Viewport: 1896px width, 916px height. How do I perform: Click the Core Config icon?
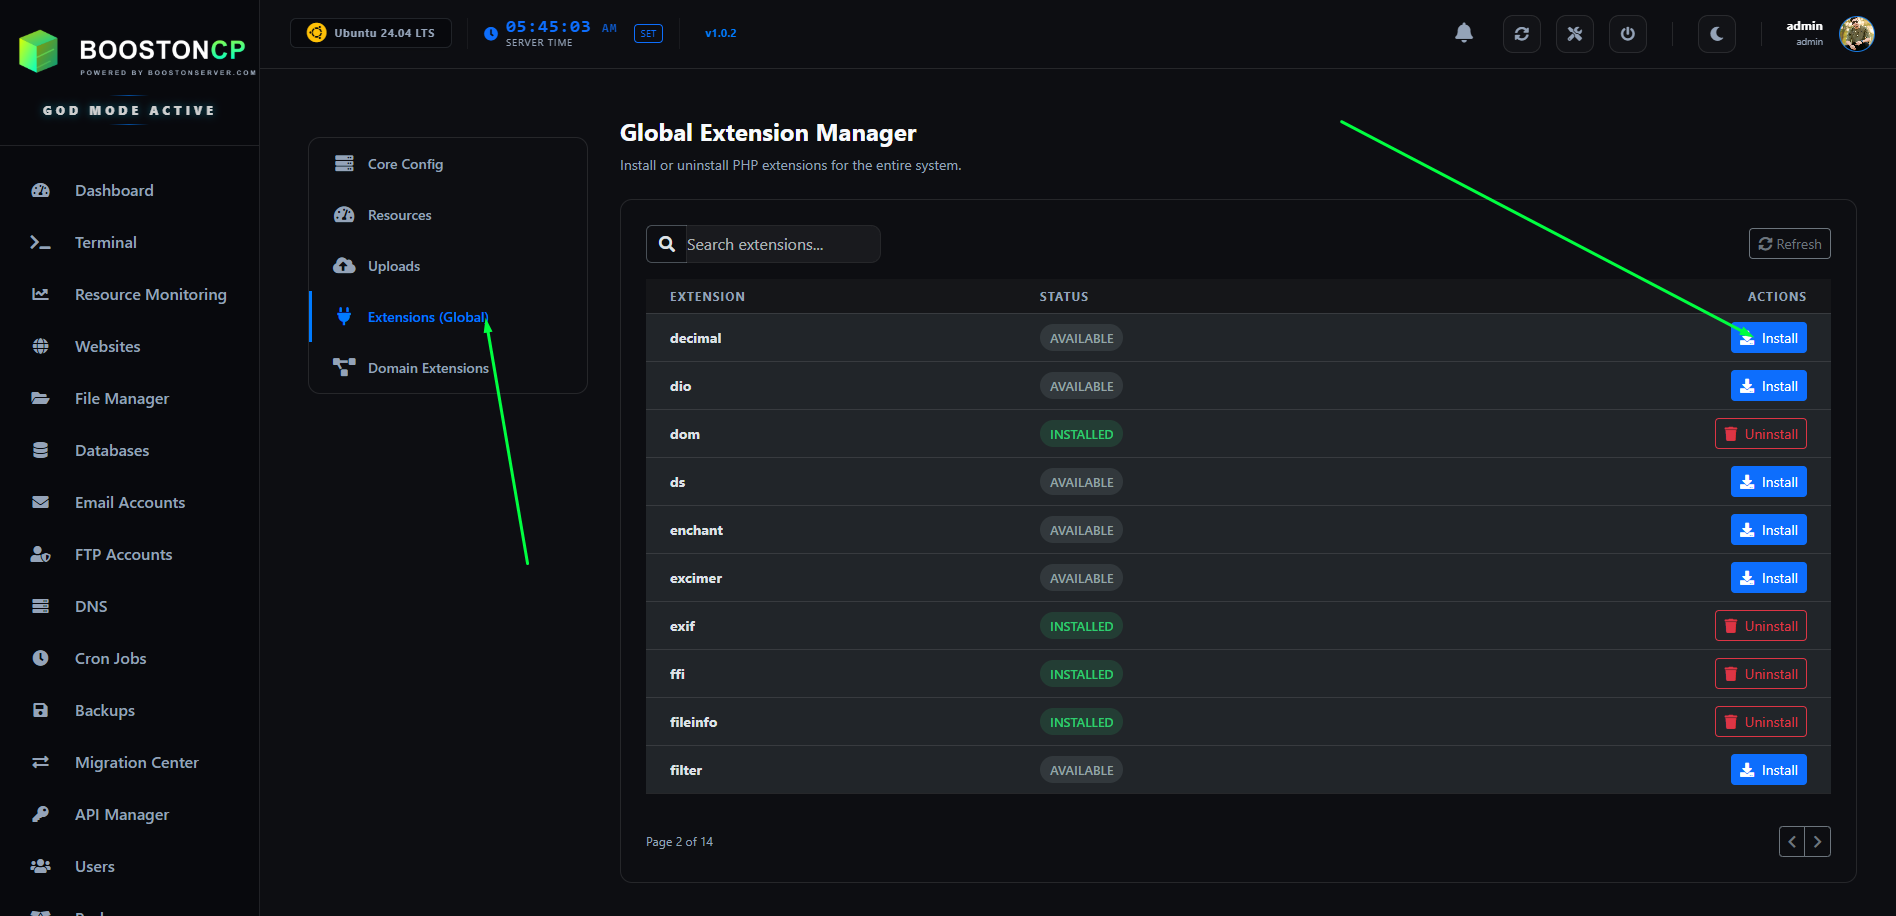[x=344, y=162]
